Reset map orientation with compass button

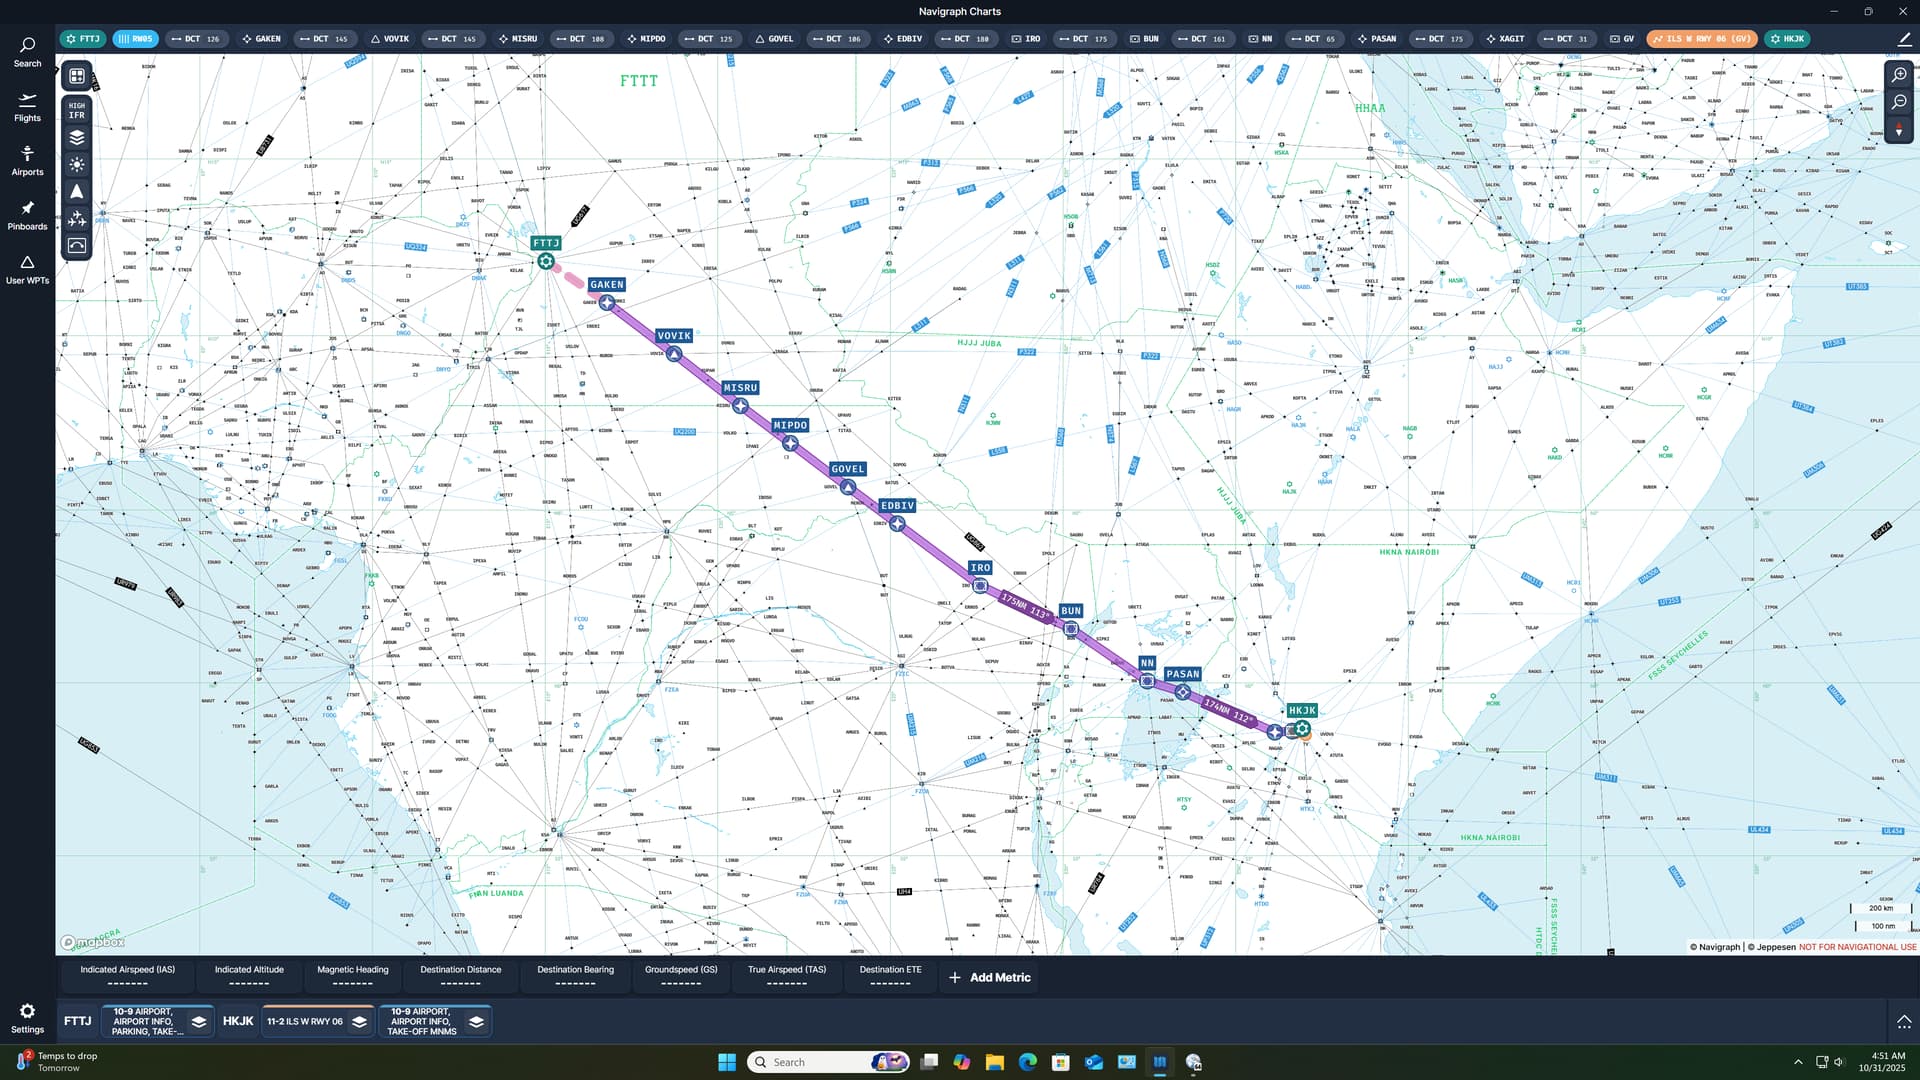(1898, 130)
